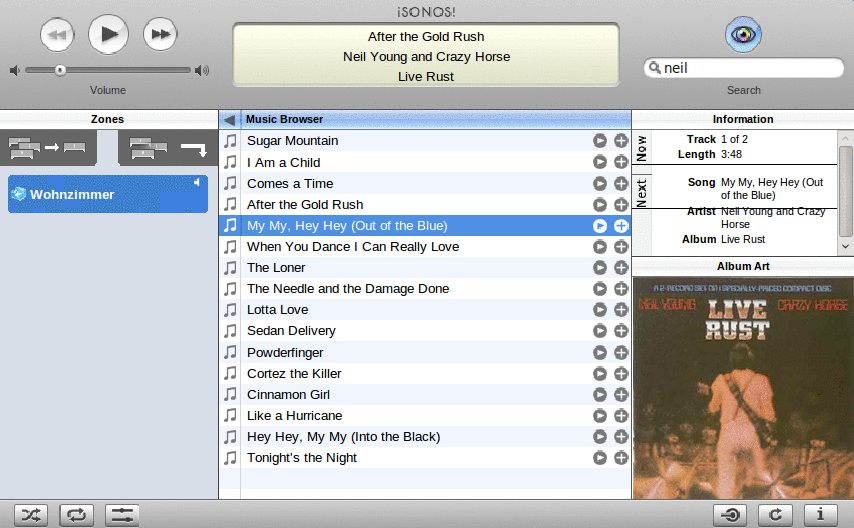This screenshot has height=528, width=854.
Task: Add Hey Hey, My My to queue
Action: (x=621, y=436)
